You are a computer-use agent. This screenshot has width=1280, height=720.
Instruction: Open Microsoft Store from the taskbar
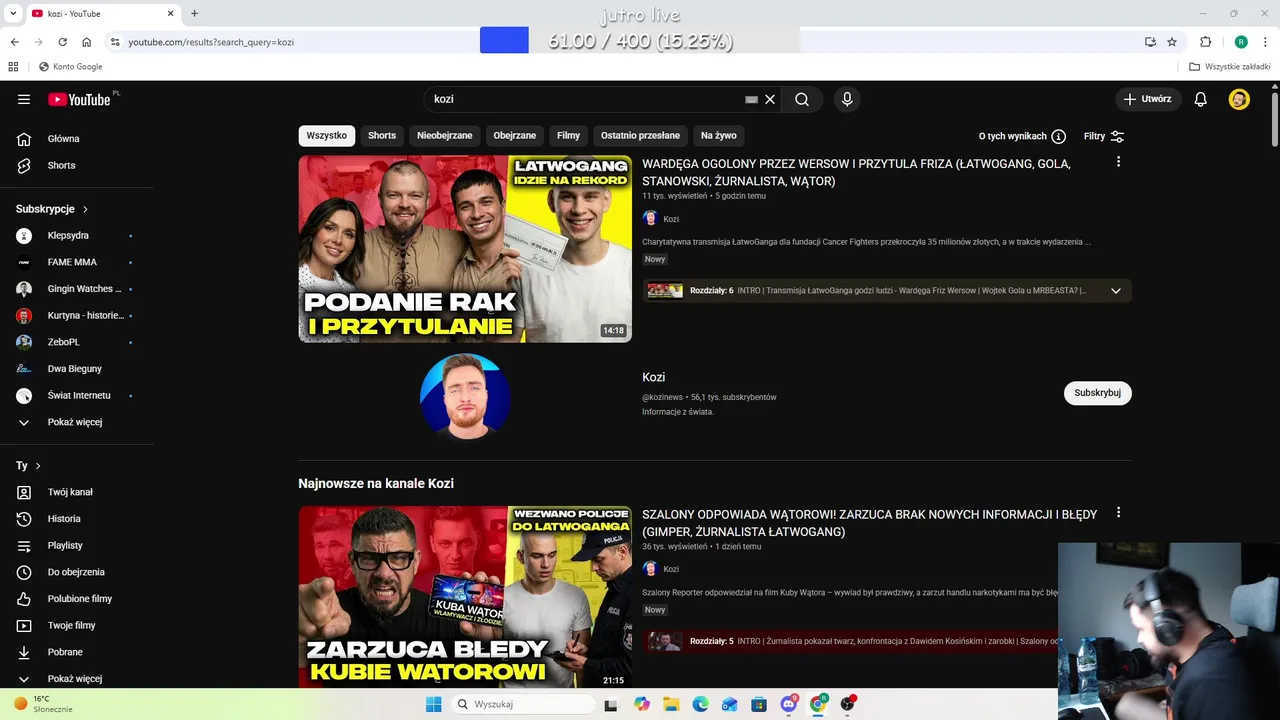(x=759, y=704)
